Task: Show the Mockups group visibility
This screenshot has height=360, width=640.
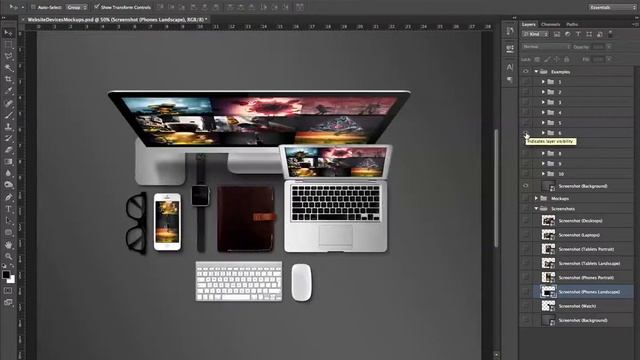Action: coord(526,198)
